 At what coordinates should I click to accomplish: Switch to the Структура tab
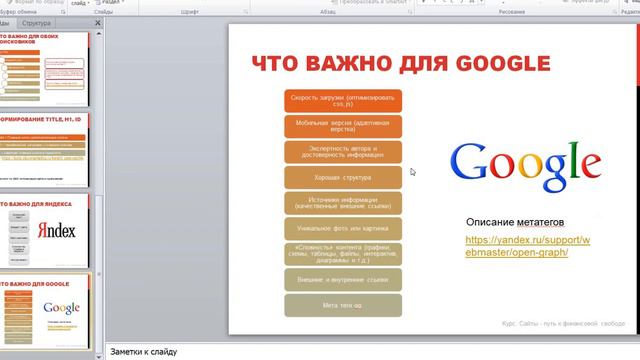[x=36, y=23]
